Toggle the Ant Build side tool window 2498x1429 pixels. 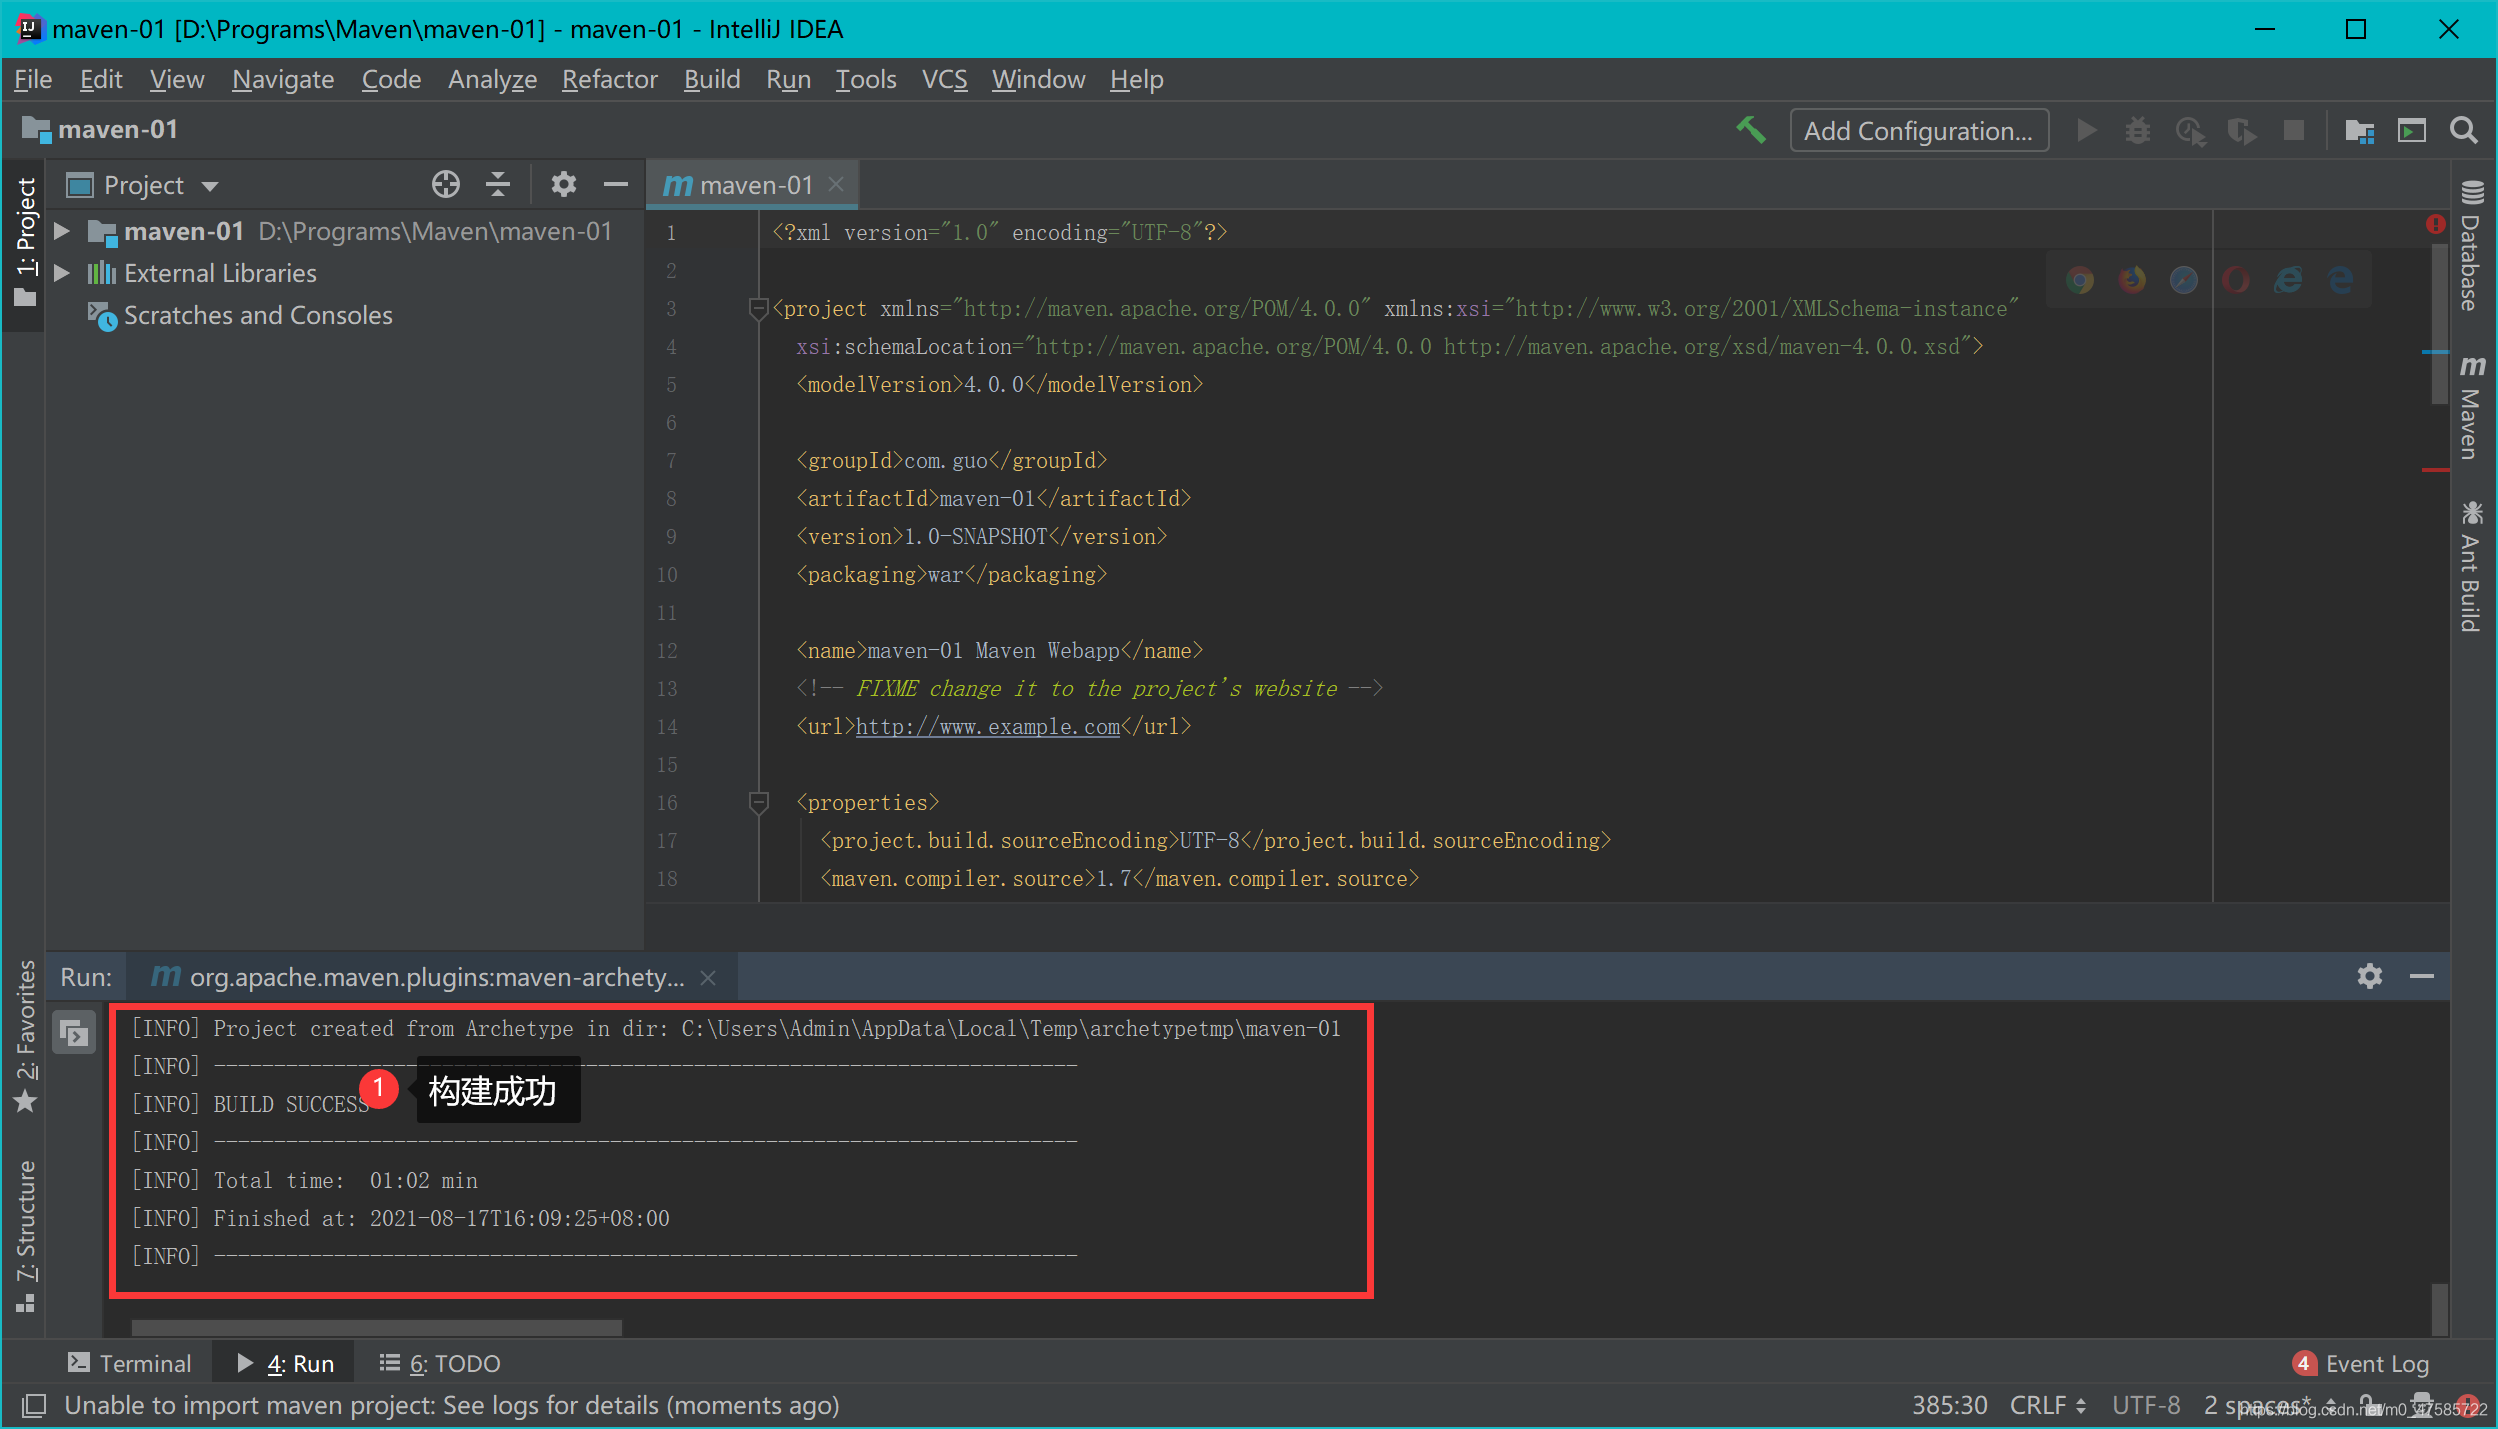pos(2472,566)
